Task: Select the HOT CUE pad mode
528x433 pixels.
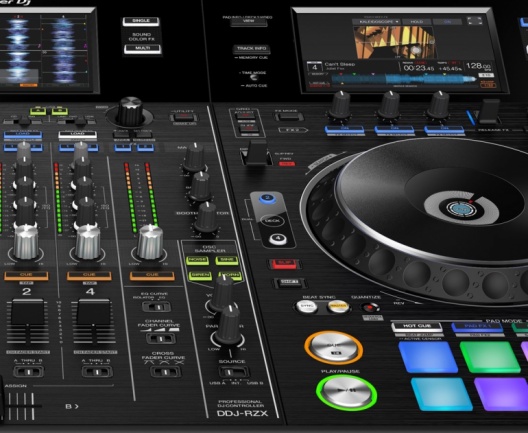Action: click(x=417, y=326)
